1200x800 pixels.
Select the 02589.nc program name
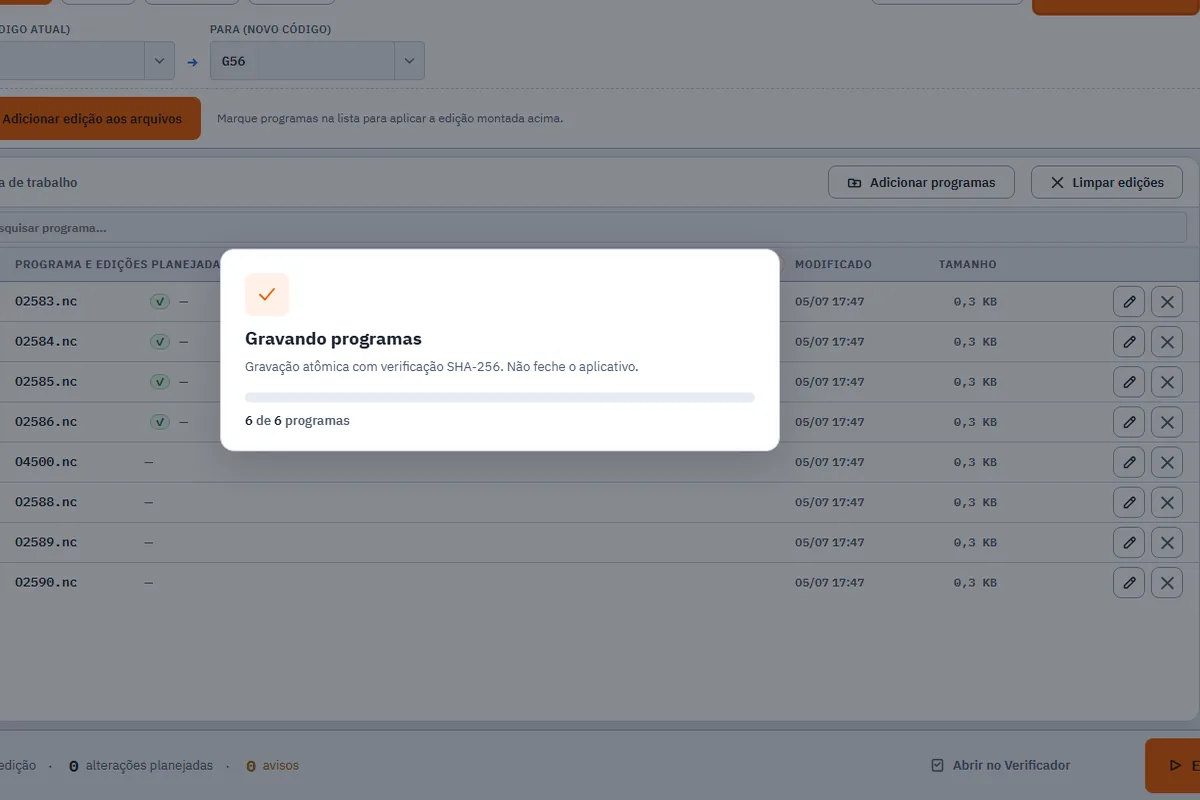[x=46, y=541]
